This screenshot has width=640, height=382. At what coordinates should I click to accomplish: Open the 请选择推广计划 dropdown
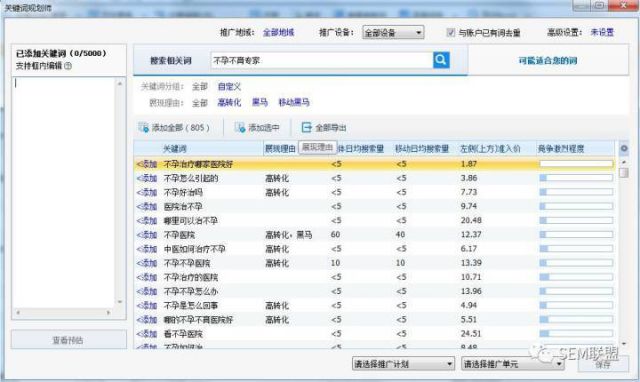pyautogui.click(x=403, y=364)
